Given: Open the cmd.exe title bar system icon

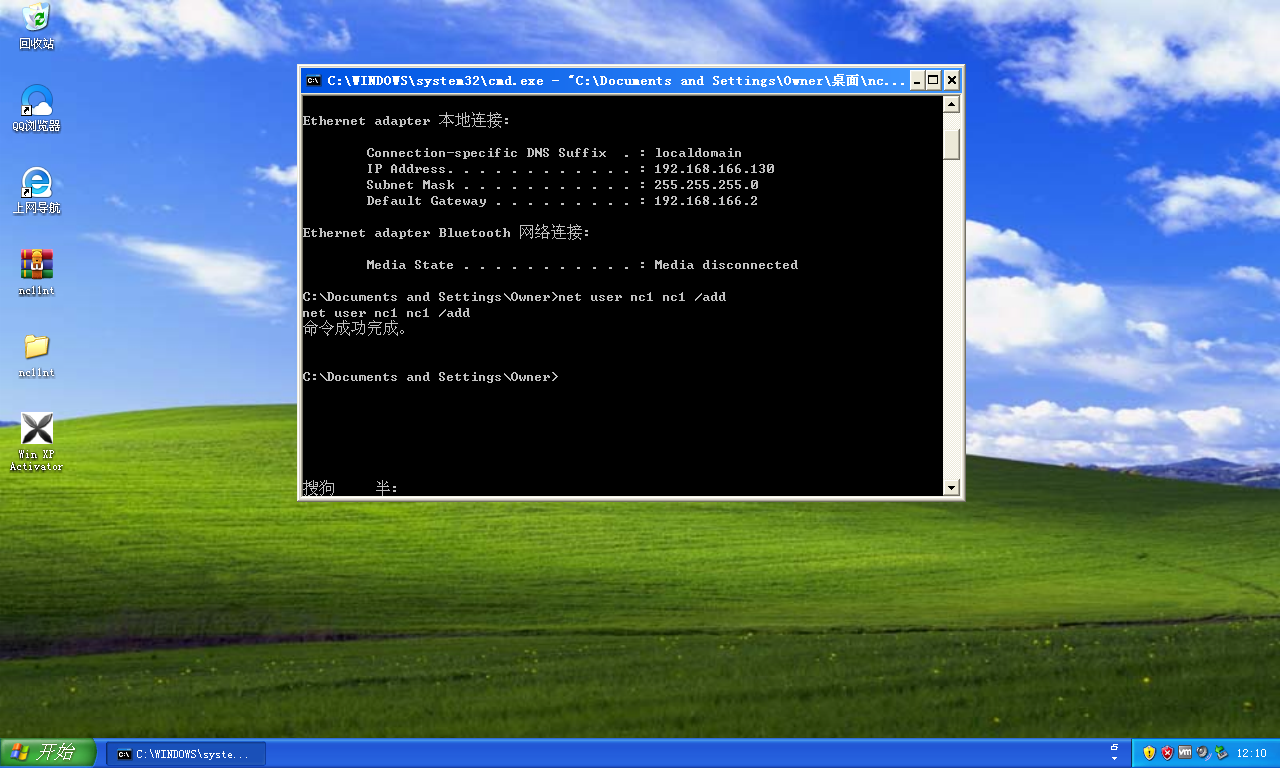Looking at the screenshot, I should [x=313, y=81].
